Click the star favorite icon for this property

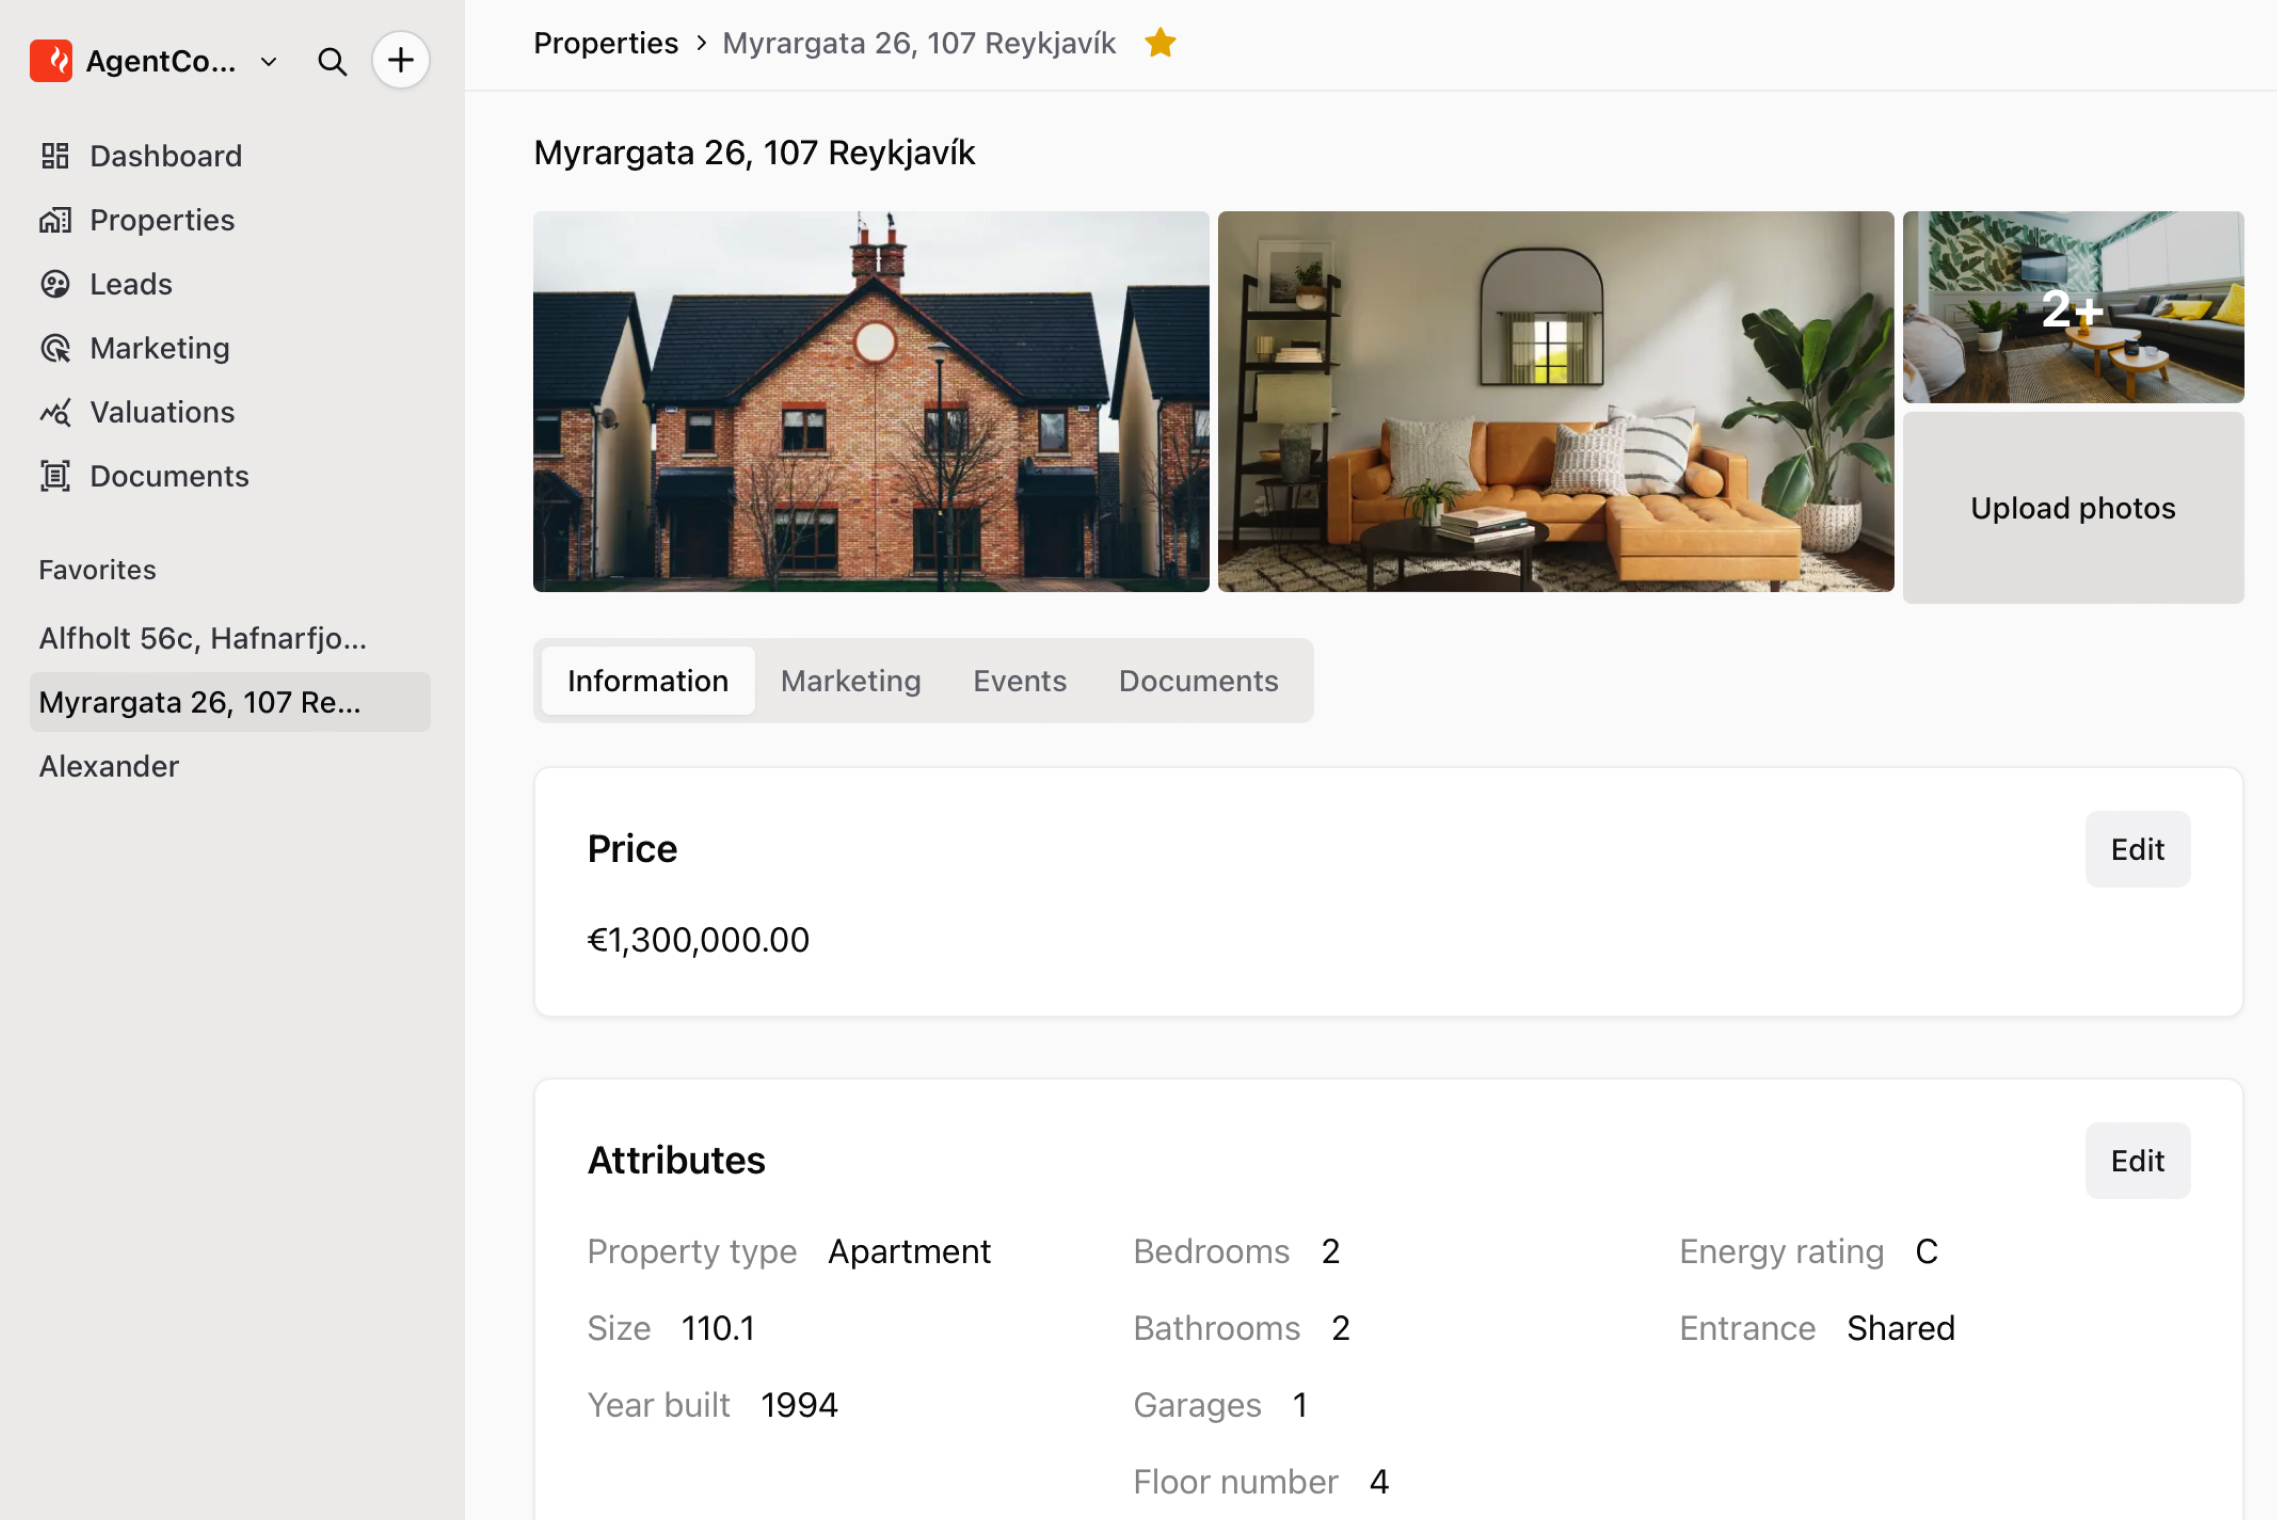(x=1161, y=42)
